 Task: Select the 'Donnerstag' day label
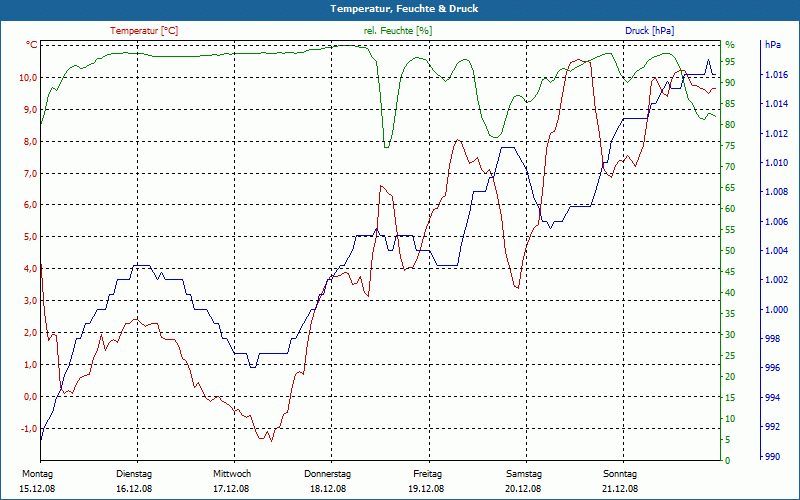point(328,473)
